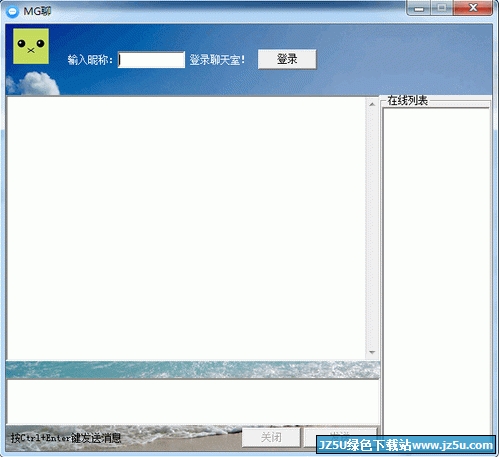The image size is (499, 457).
Task: Click the 按Ctrl+Enter键发送消息 hint text
Action: (66, 438)
